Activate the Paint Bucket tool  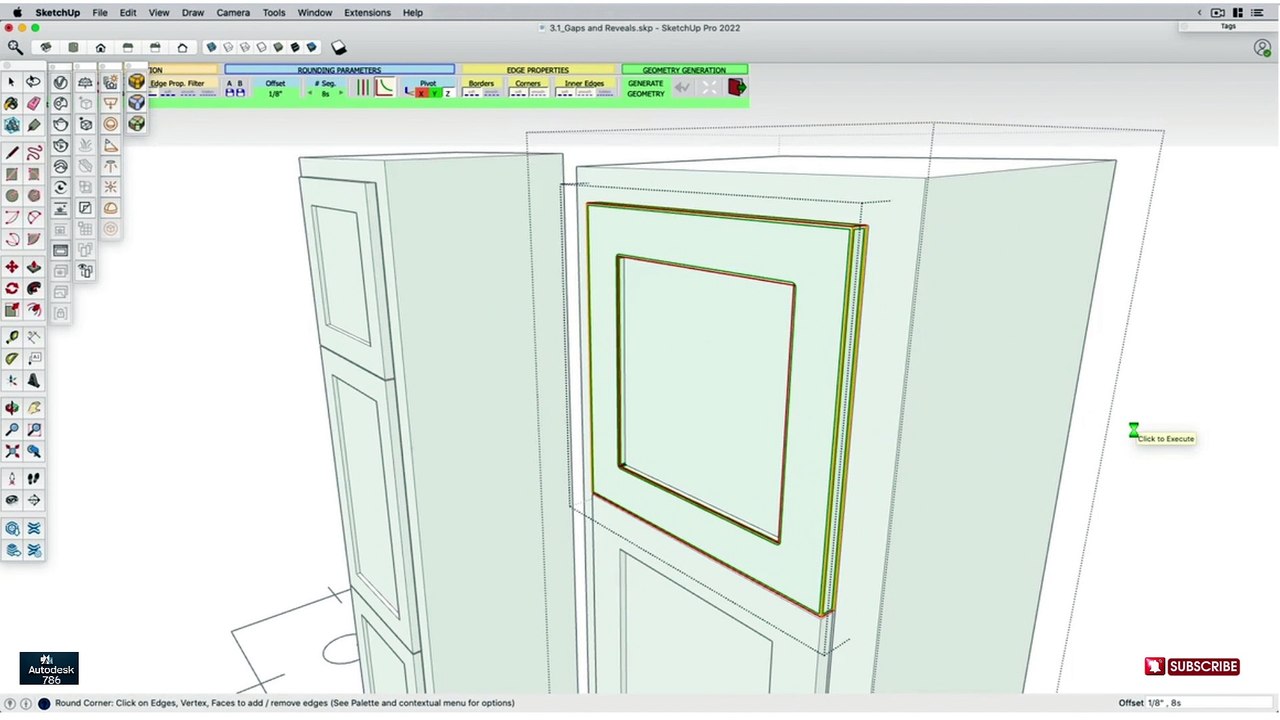[x=11, y=104]
